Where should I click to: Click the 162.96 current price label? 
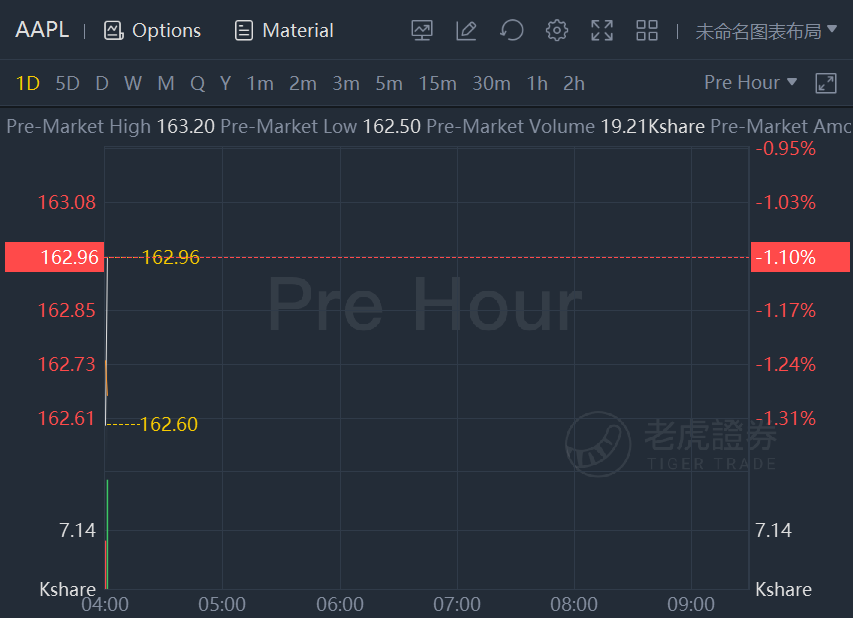[54, 257]
